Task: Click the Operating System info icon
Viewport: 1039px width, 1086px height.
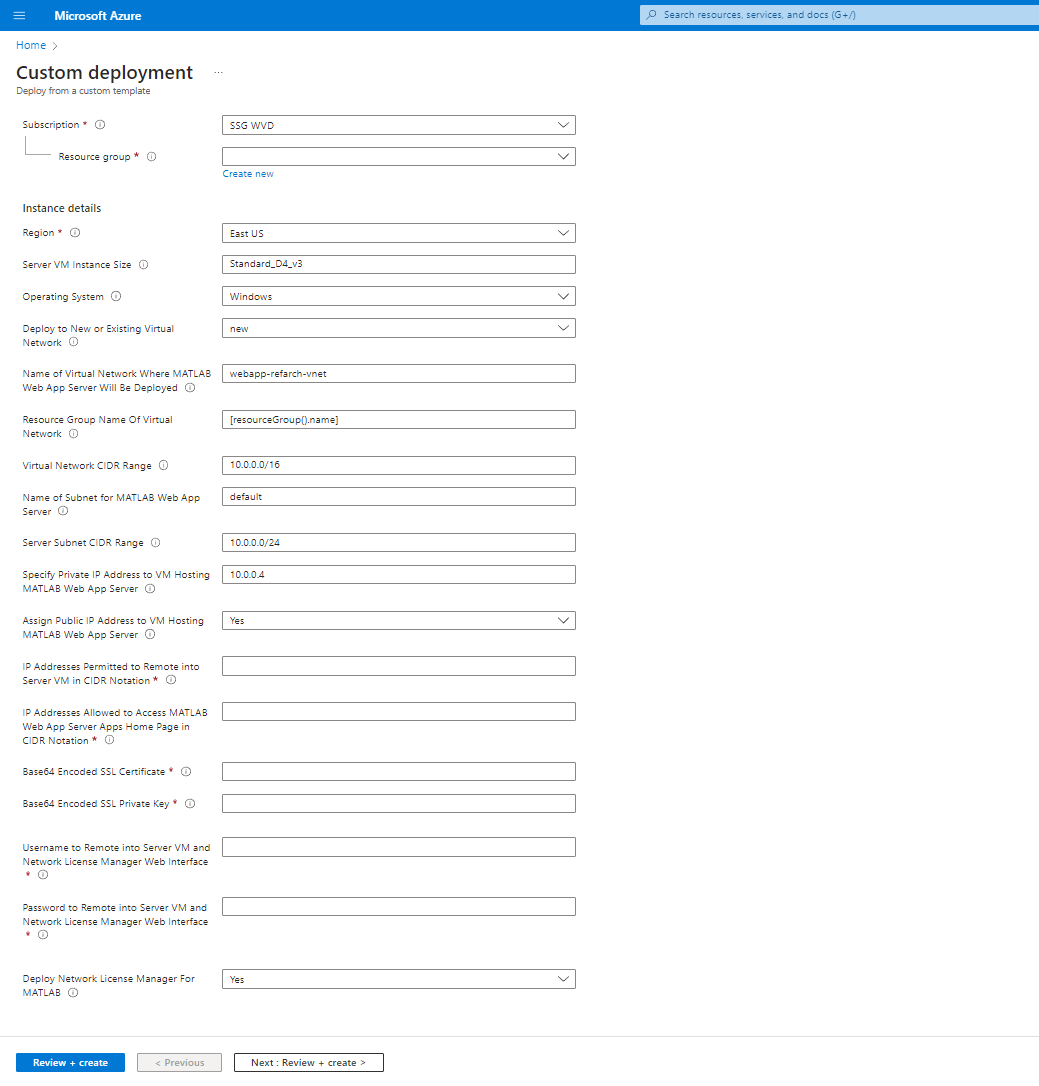Action: tap(116, 296)
